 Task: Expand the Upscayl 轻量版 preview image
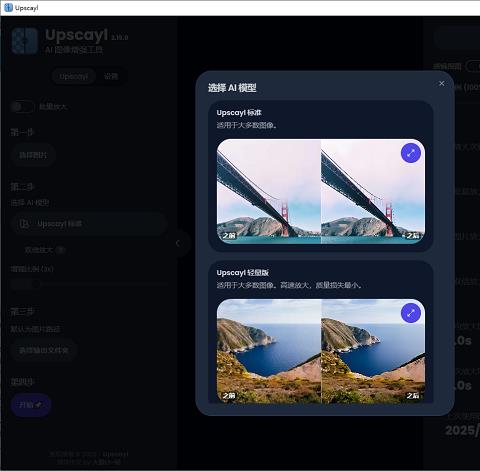pos(411,313)
